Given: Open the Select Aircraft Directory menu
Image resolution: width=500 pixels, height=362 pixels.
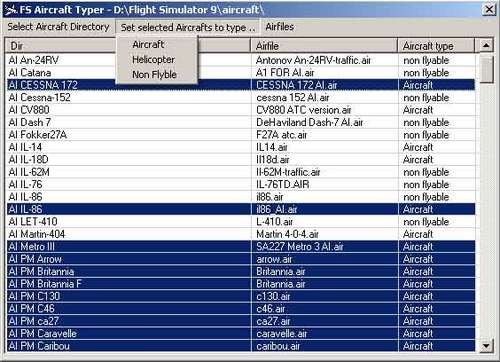Looking at the screenshot, I should coord(58,27).
